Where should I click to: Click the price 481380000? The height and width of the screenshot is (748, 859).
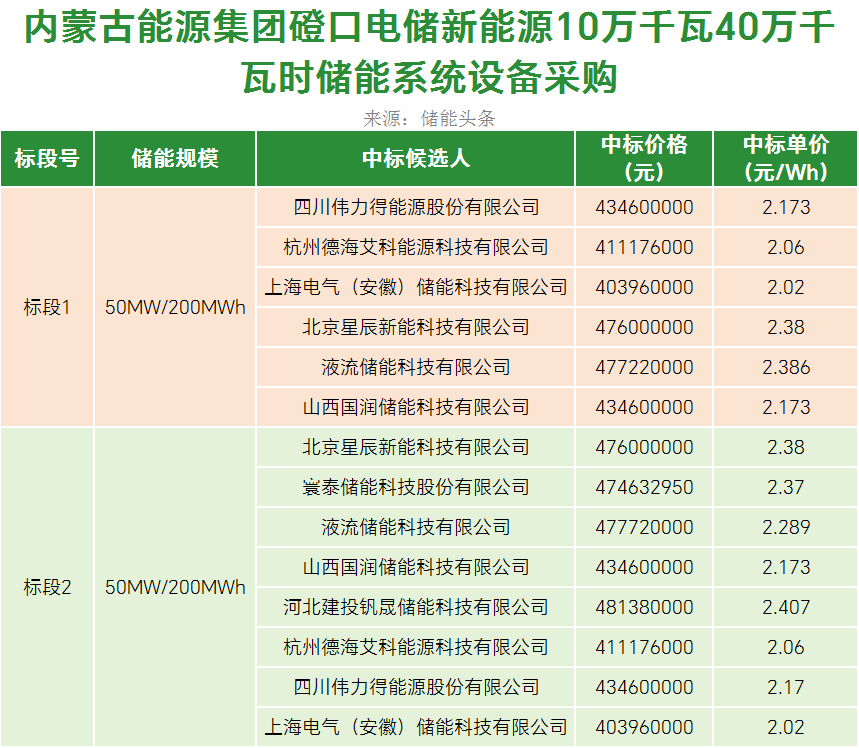644,607
